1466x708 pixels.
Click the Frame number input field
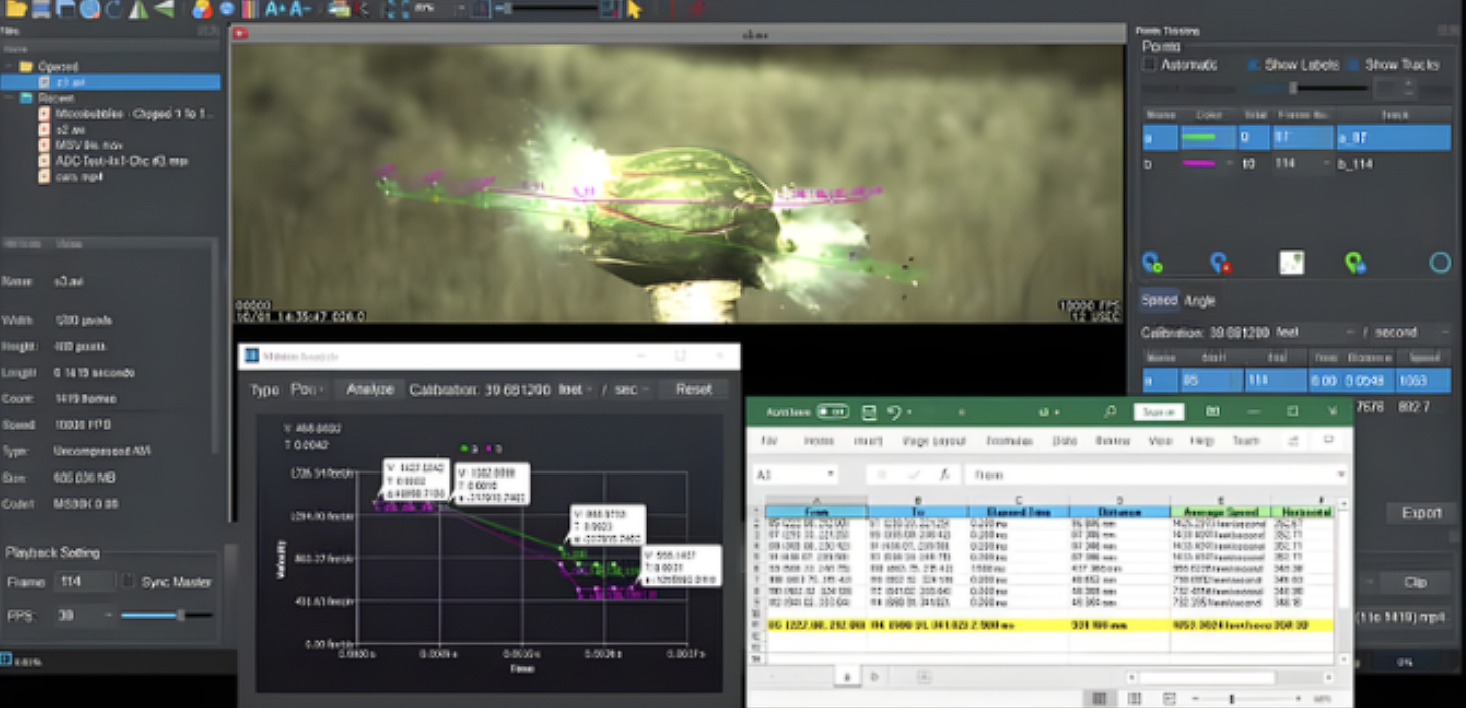pyautogui.click(x=84, y=581)
